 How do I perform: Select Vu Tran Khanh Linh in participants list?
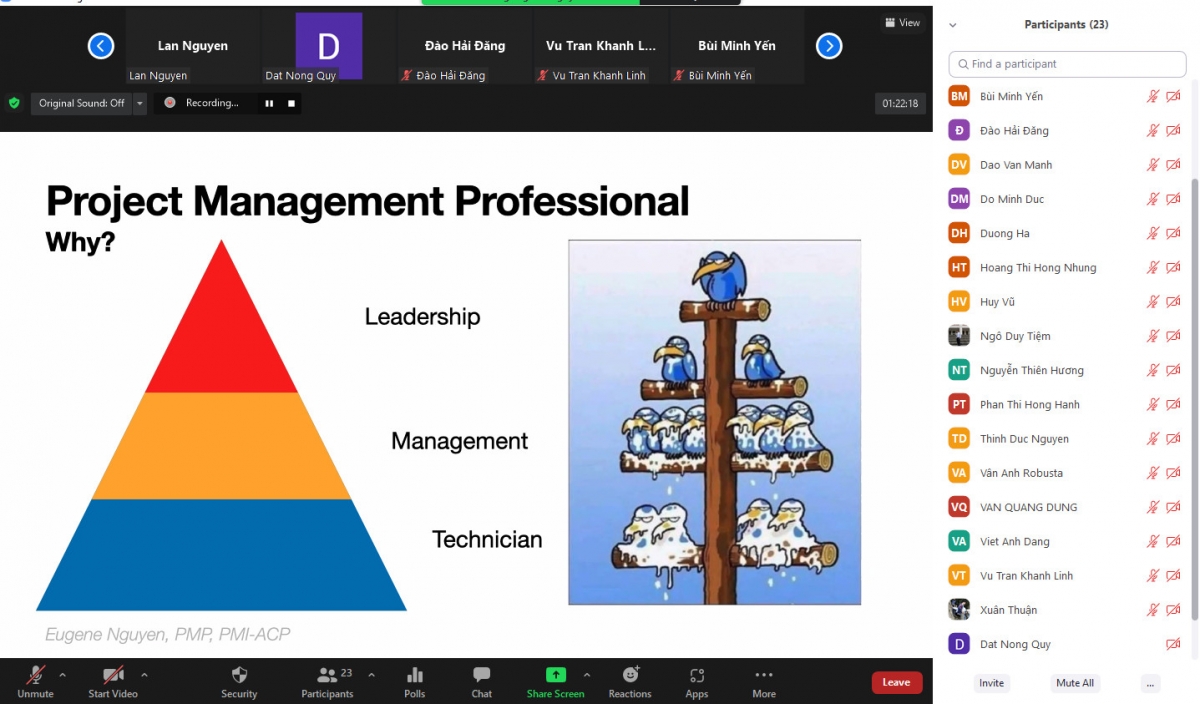click(x=1065, y=576)
